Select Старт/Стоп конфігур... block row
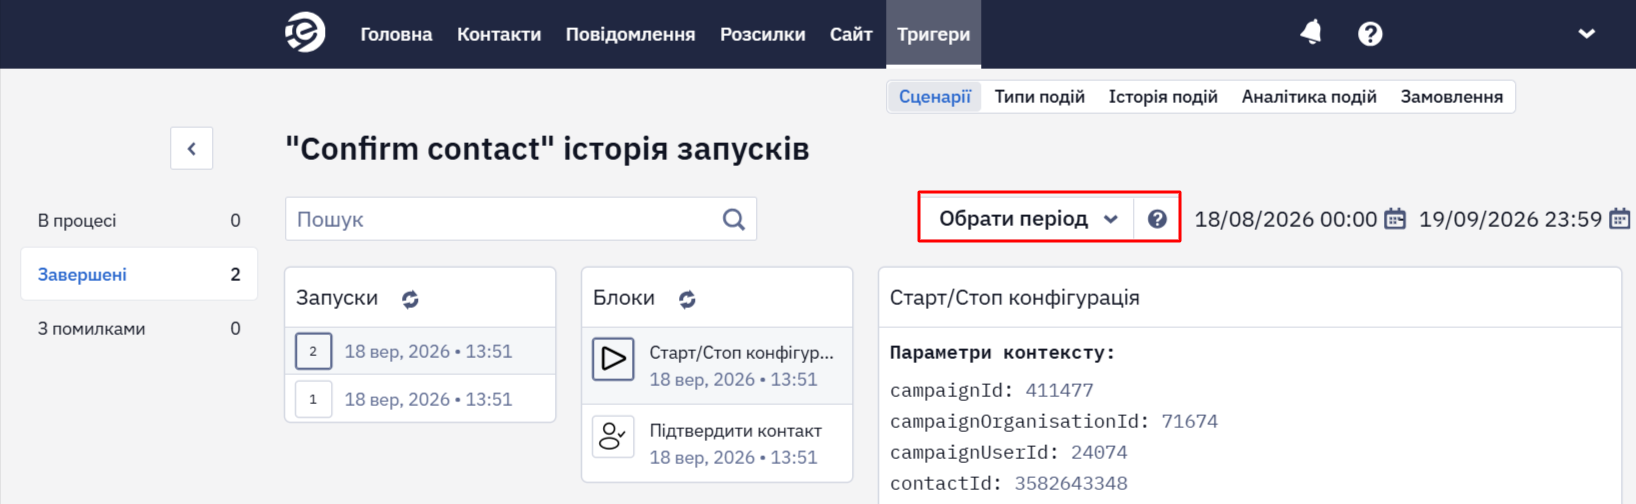This screenshot has height=504, width=1636. pyautogui.click(x=717, y=366)
